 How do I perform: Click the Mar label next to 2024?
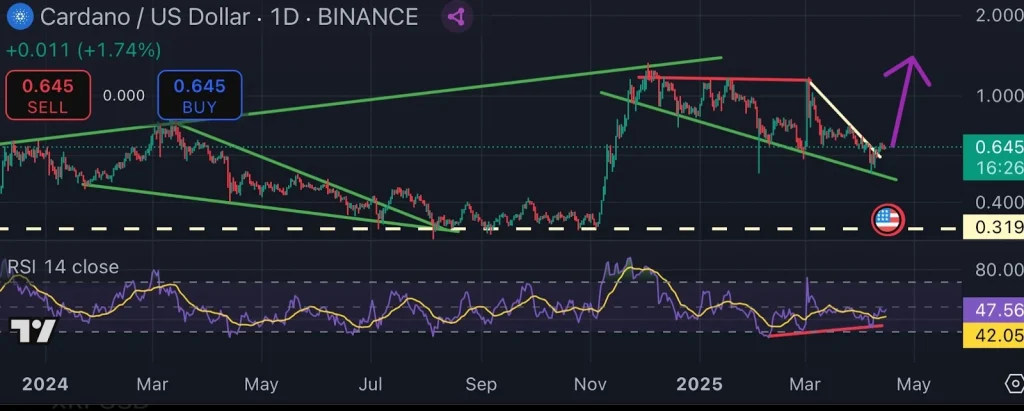(x=152, y=384)
